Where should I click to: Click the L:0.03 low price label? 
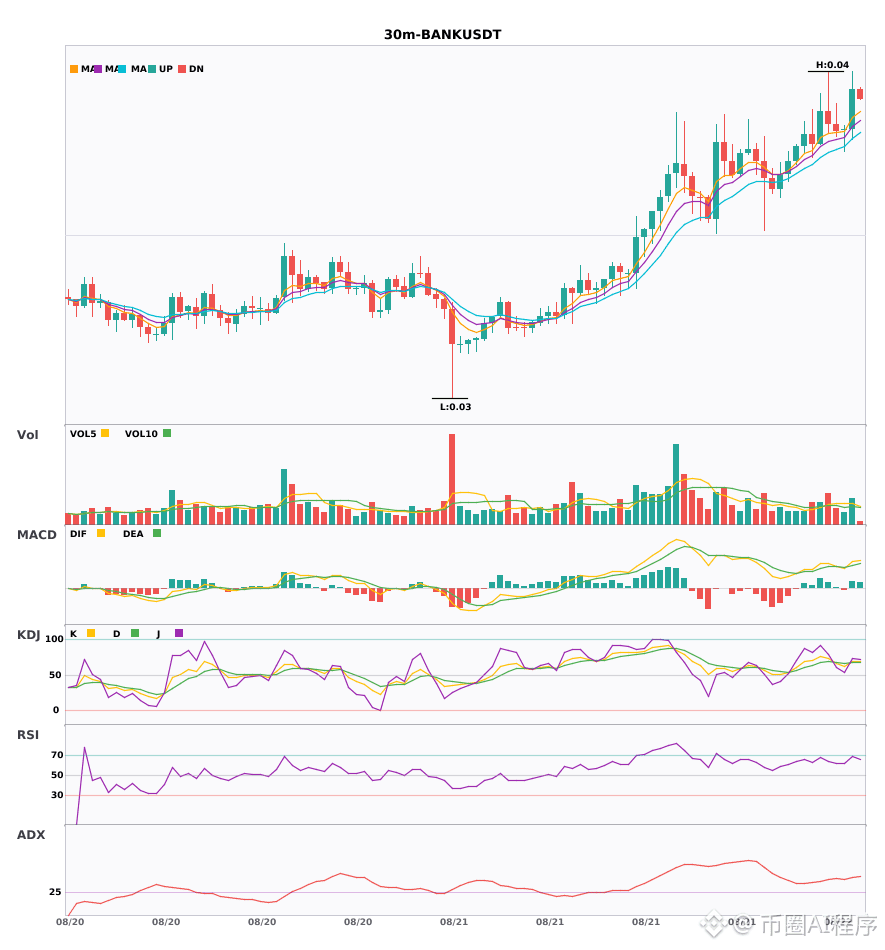[456, 407]
